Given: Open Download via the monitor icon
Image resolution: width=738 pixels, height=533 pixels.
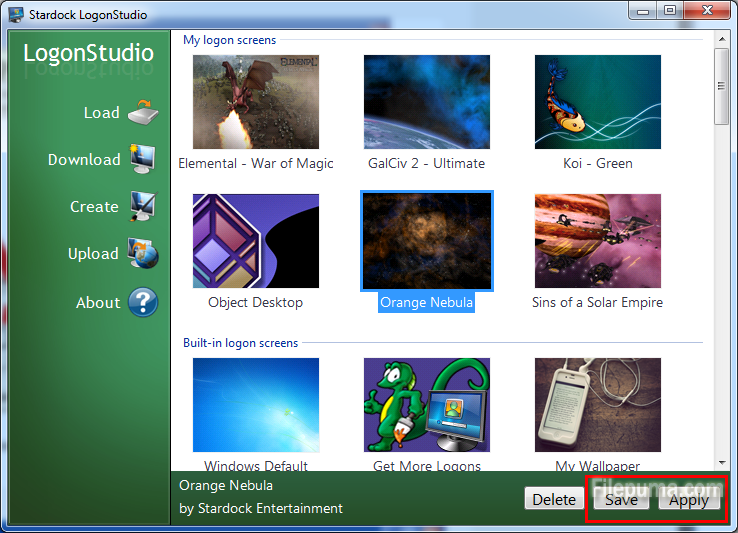Looking at the screenshot, I should click(143, 159).
